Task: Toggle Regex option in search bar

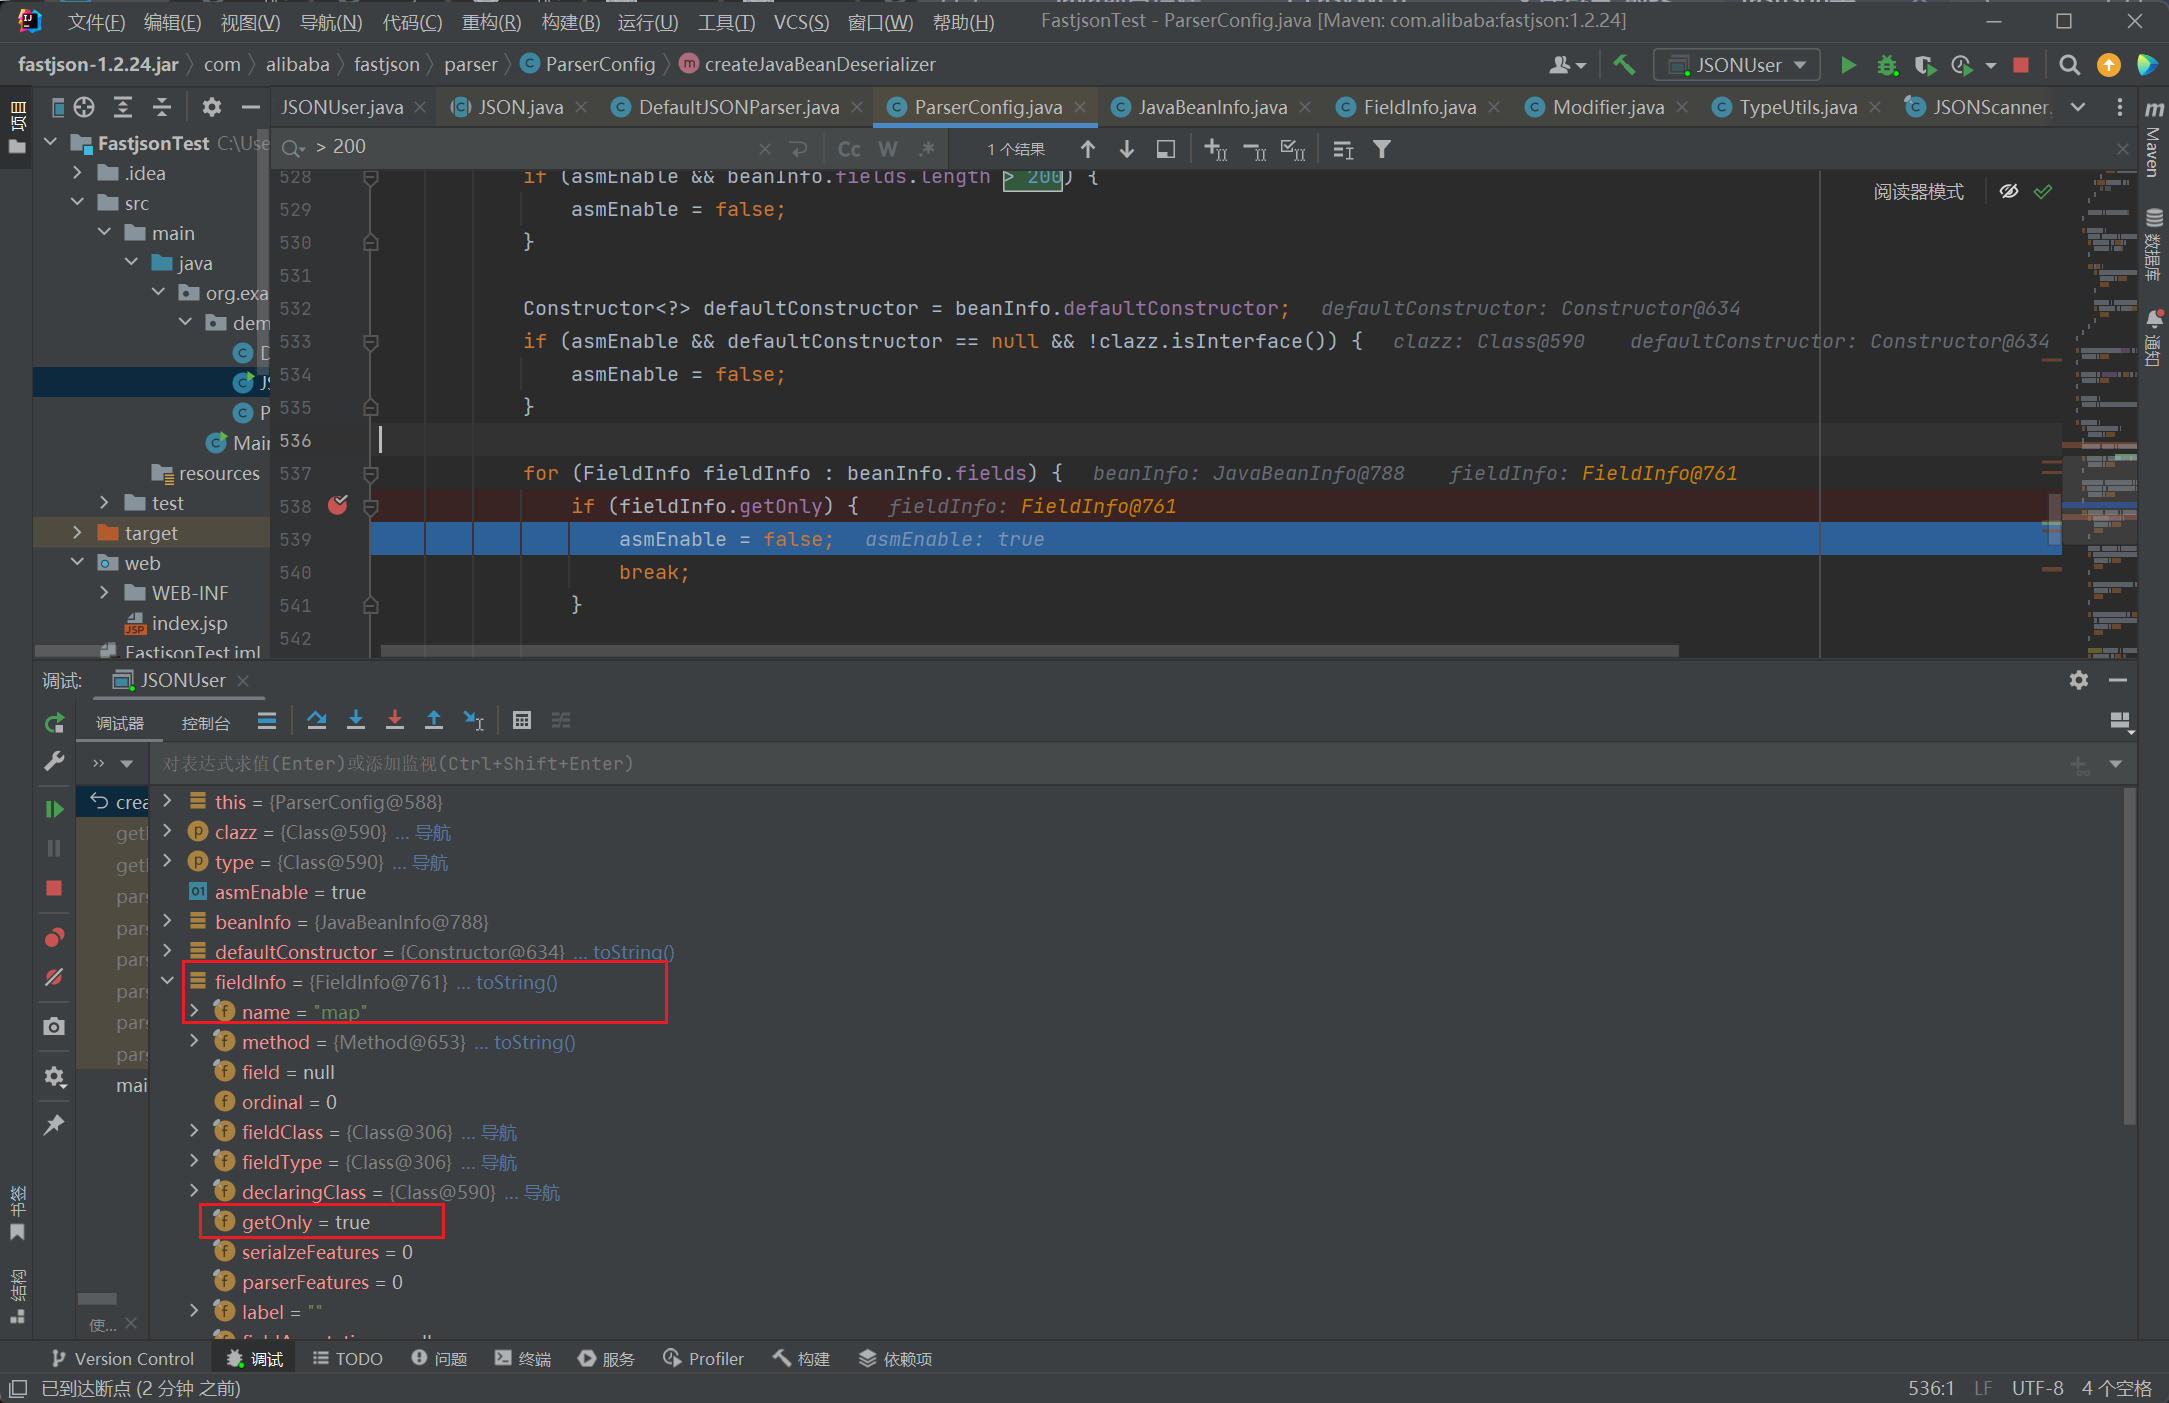Action: pyautogui.click(x=927, y=149)
